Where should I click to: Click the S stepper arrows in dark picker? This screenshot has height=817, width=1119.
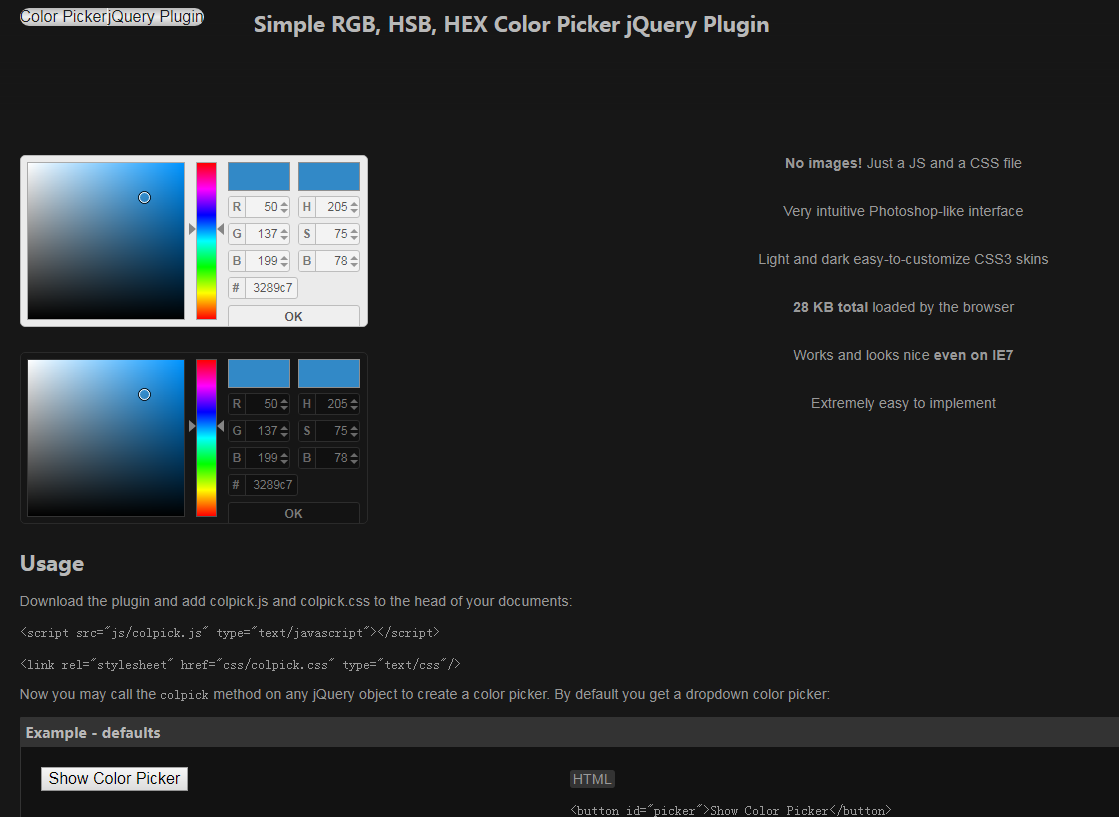tap(354, 431)
